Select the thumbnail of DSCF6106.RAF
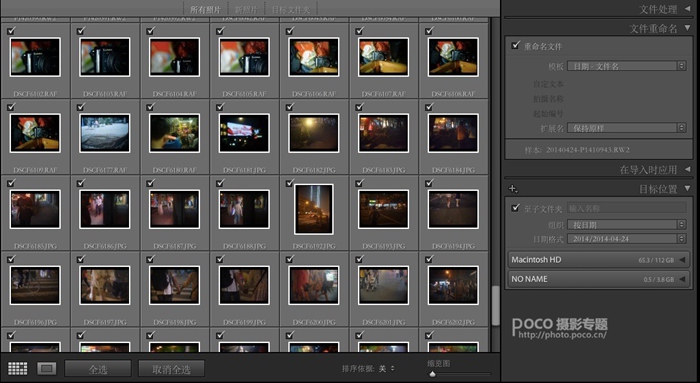Viewport: 700px width, 383px height. coord(314,57)
